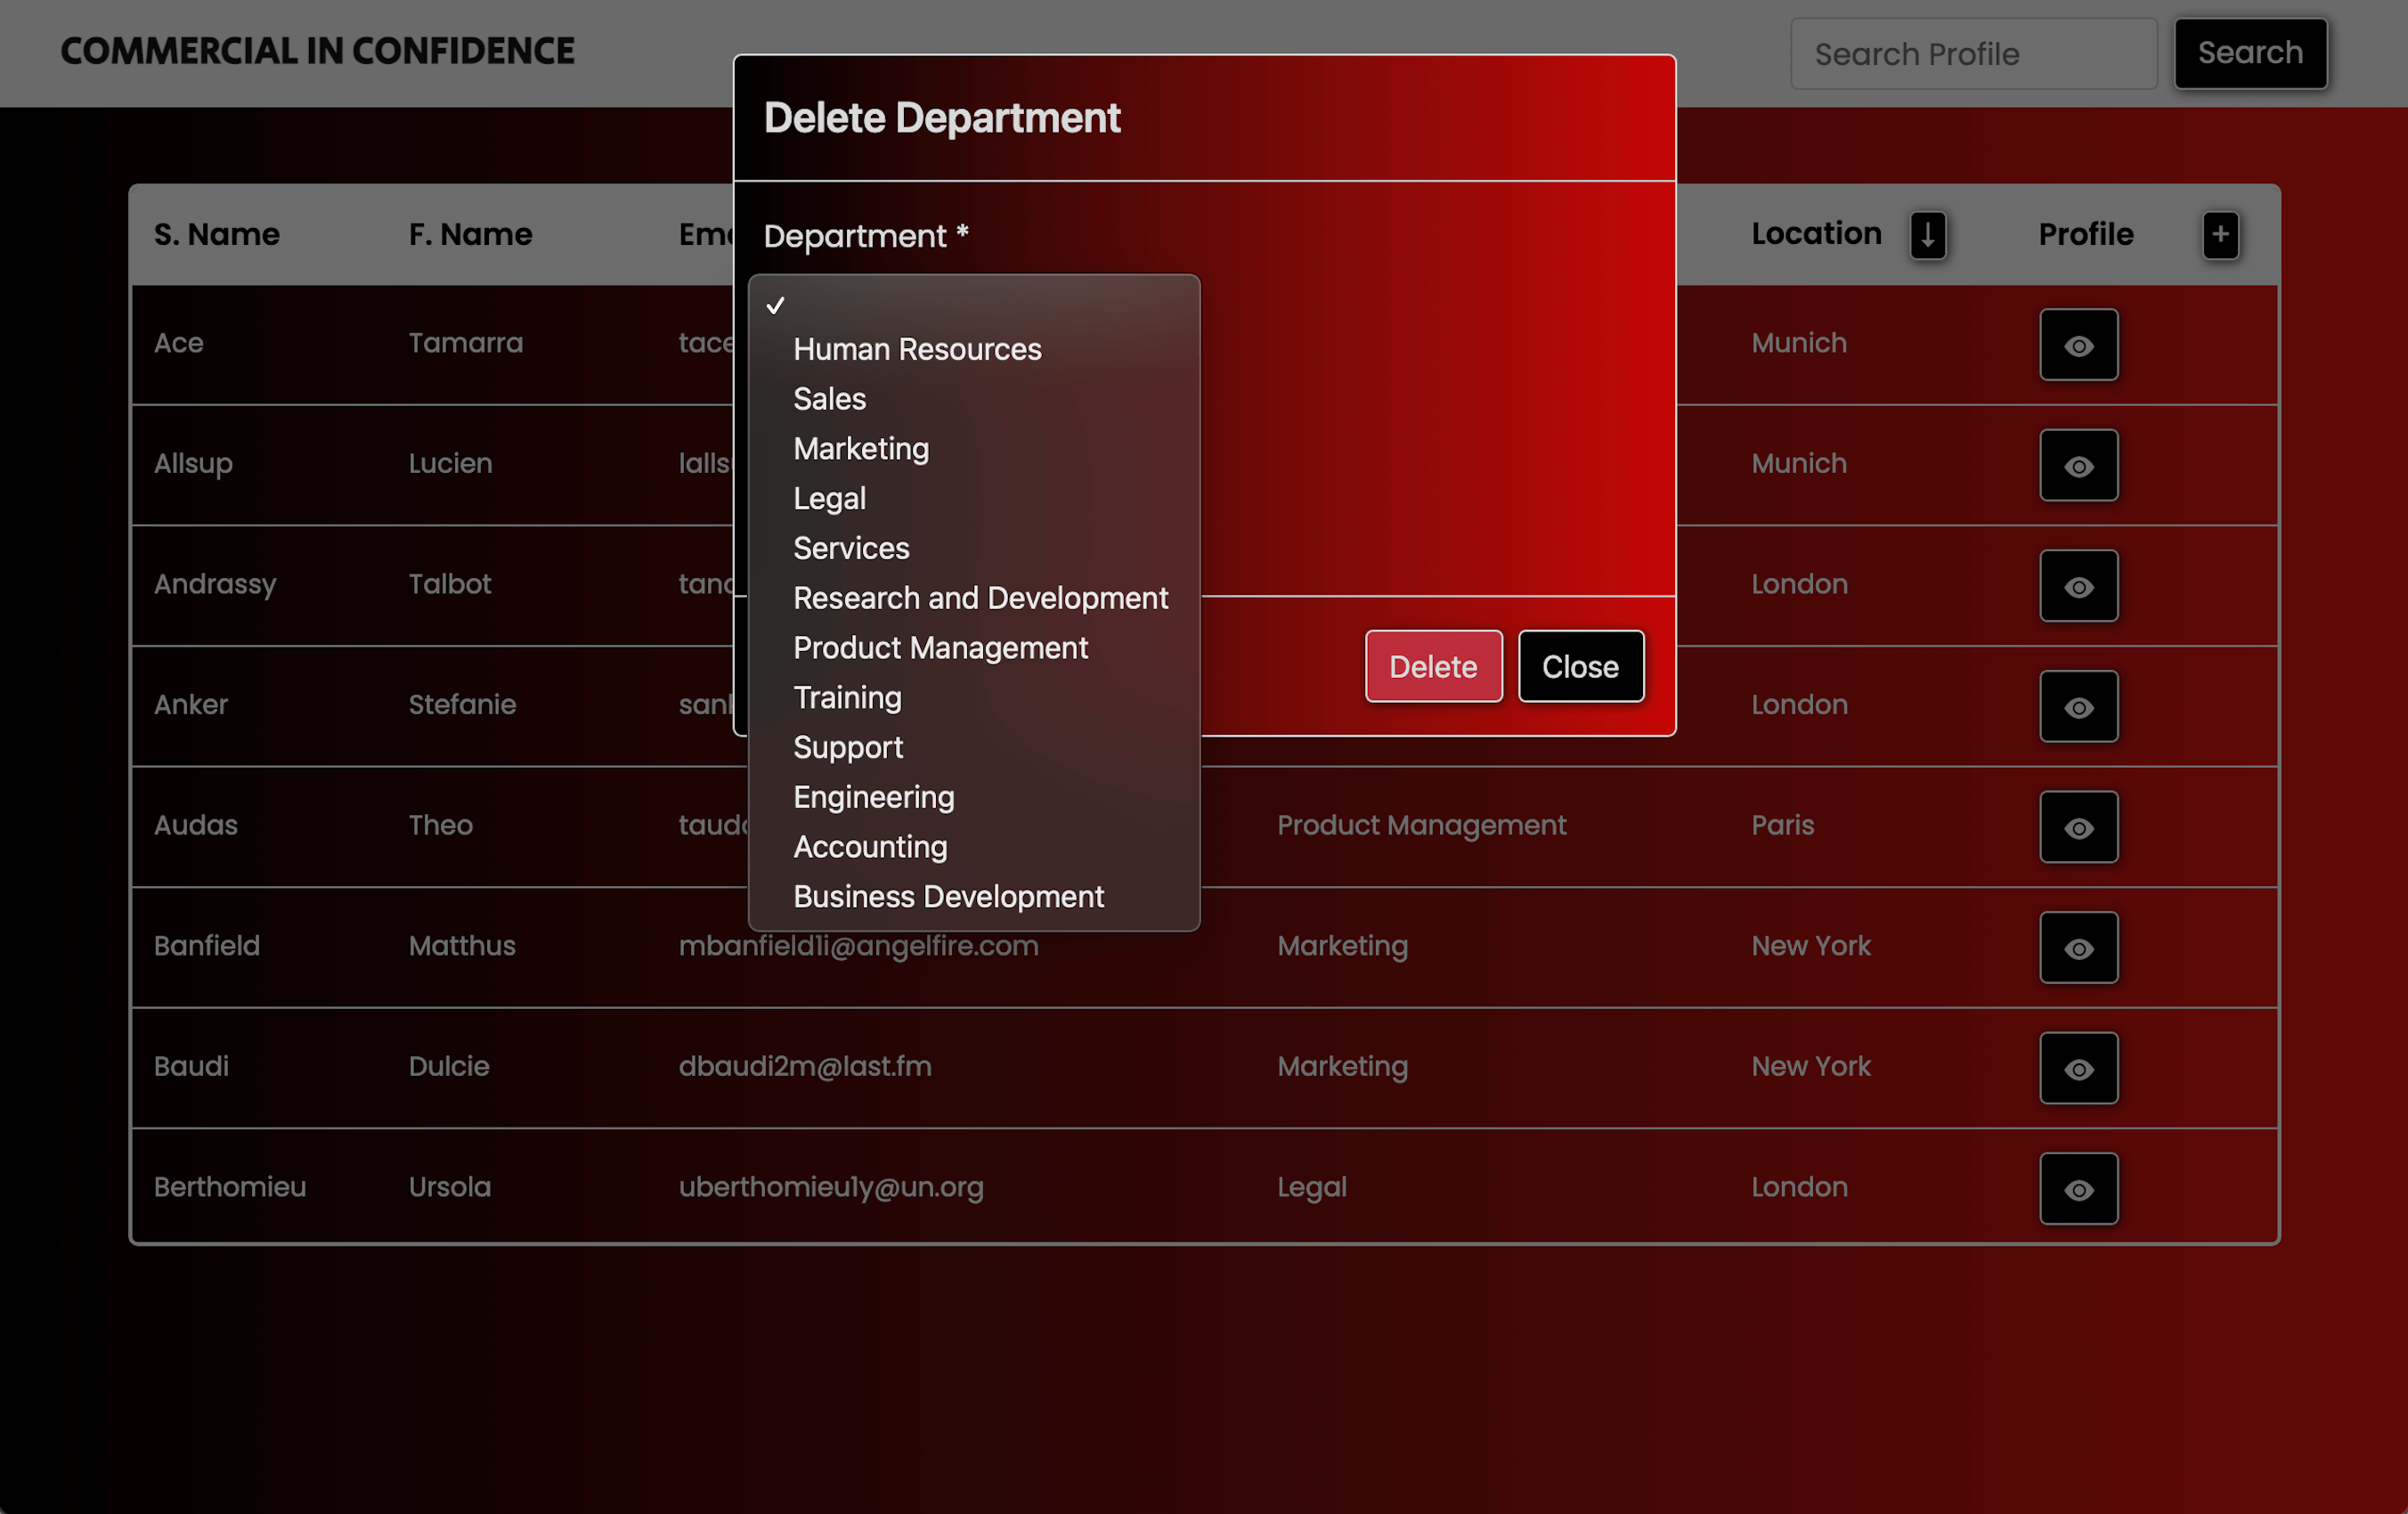Screen dimensions: 2408x1514
Task: View profile of Berthomieu Ursola
Action: click(x=2078, y=1188)
